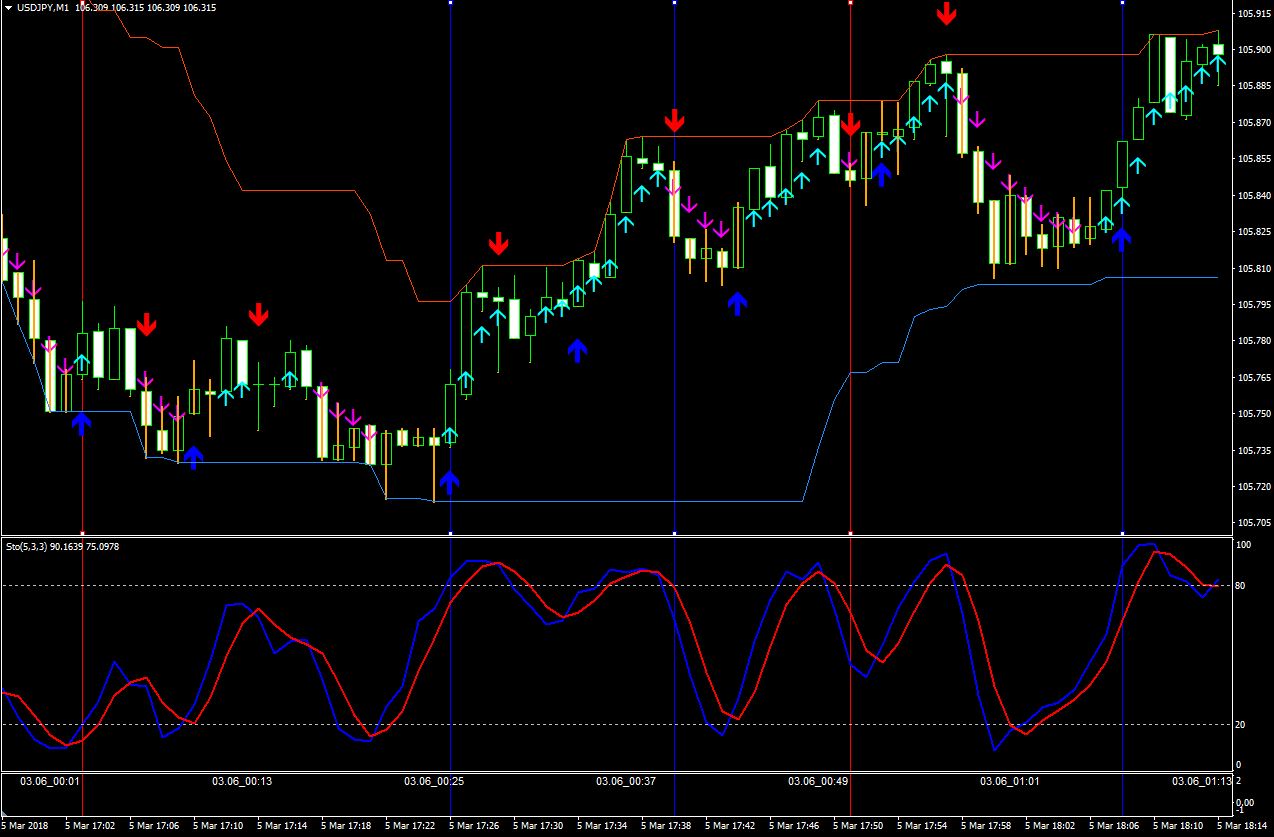The height and width of the screenshot is (837, 1274).
Task: Click the 105.780 price label
Action: (1254, 342)
